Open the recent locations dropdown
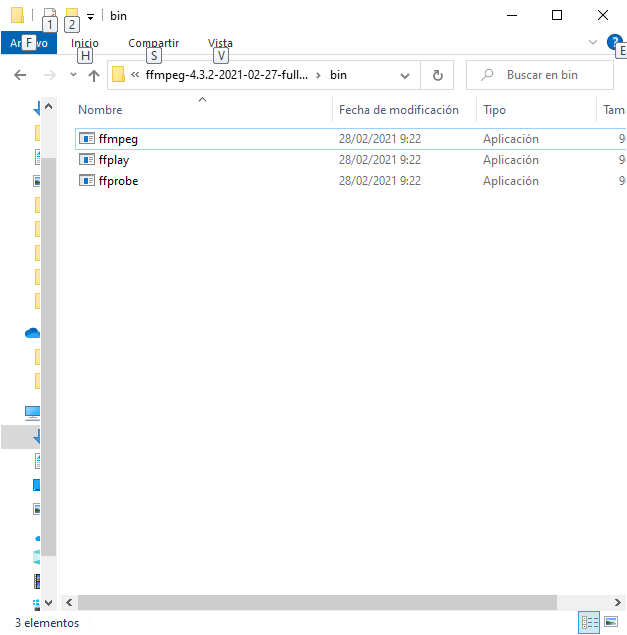627x635 pixels. click(73, 75)
